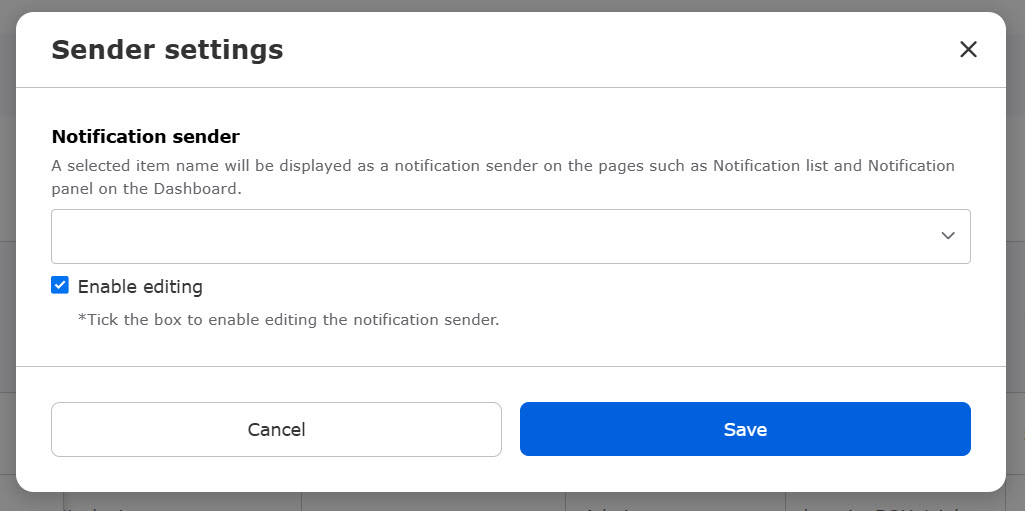Expand the Notification sender dropdown arrow
This screenshot has height=511, width=1025.
coord(947,236)
